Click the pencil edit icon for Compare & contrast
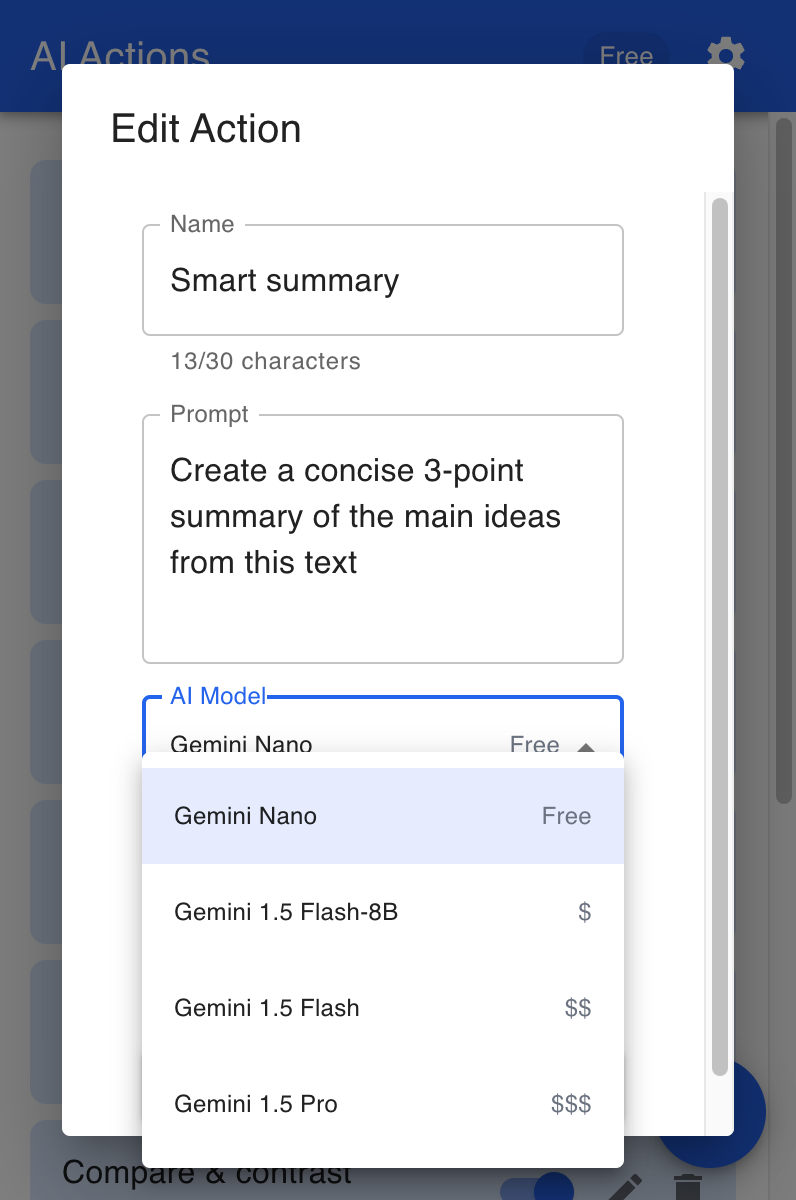Image resolution: width=796 pixels, height=1200 pixels. click(626, 1187)
